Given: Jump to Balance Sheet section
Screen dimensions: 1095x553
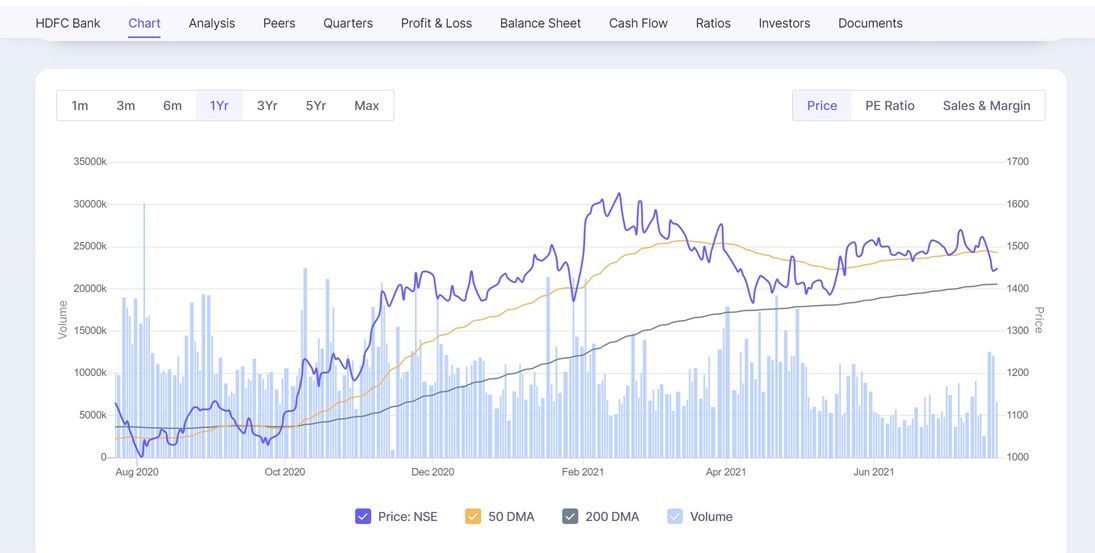Looking at the screenshot, I should coord(540,23).
